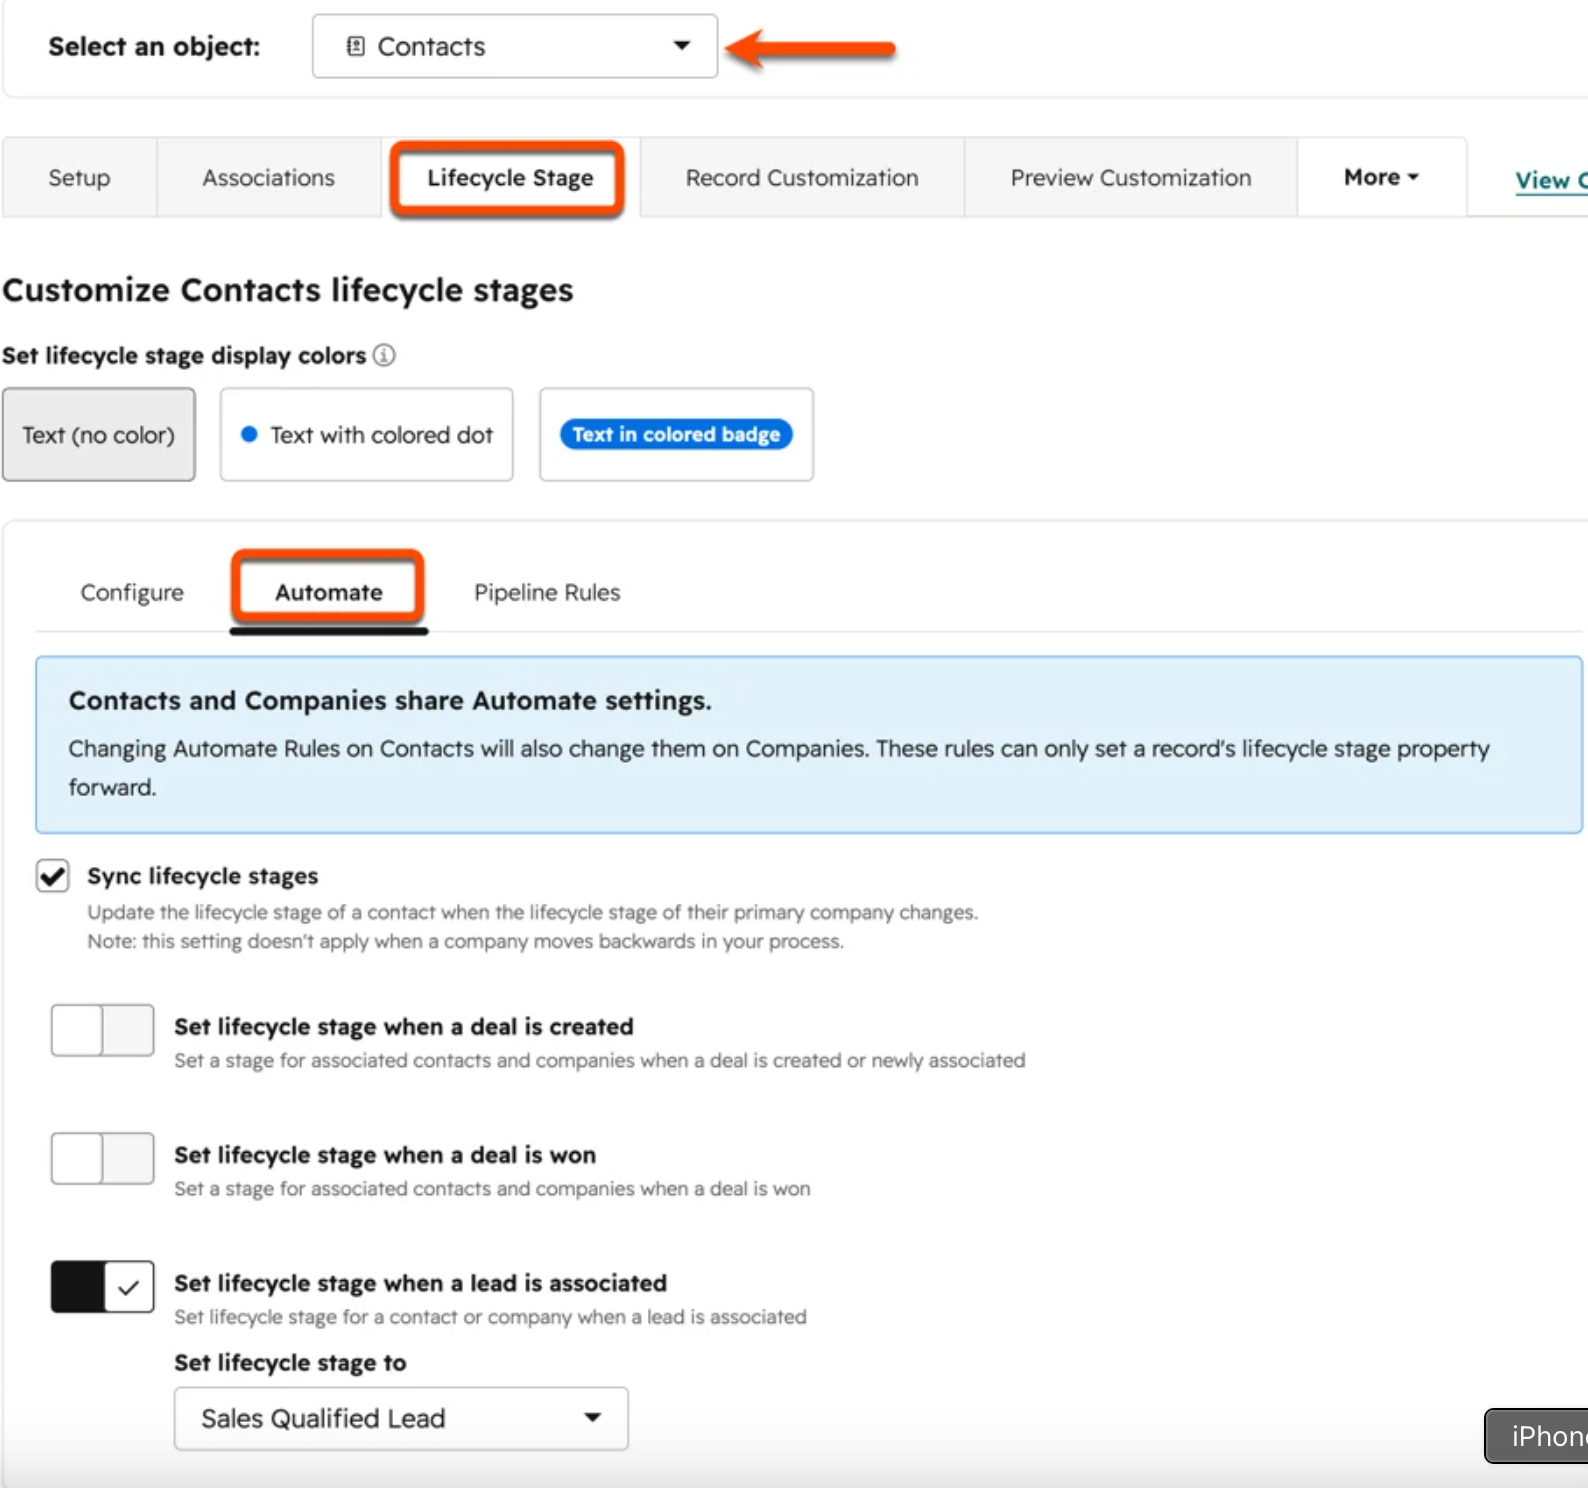
Task: Go to Record Customization tab
Action: pos(801,178)
